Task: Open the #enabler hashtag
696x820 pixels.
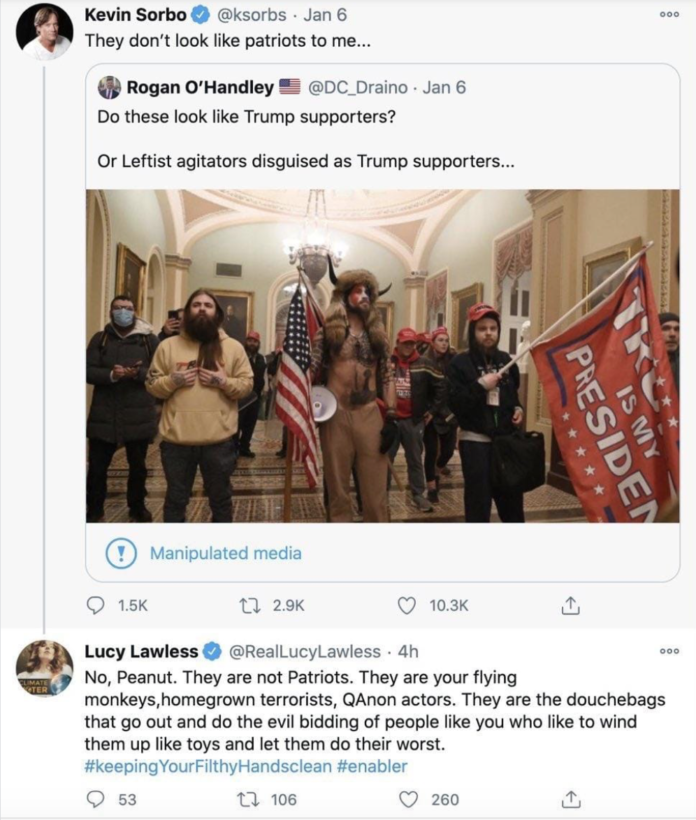Action: (372, 767)
